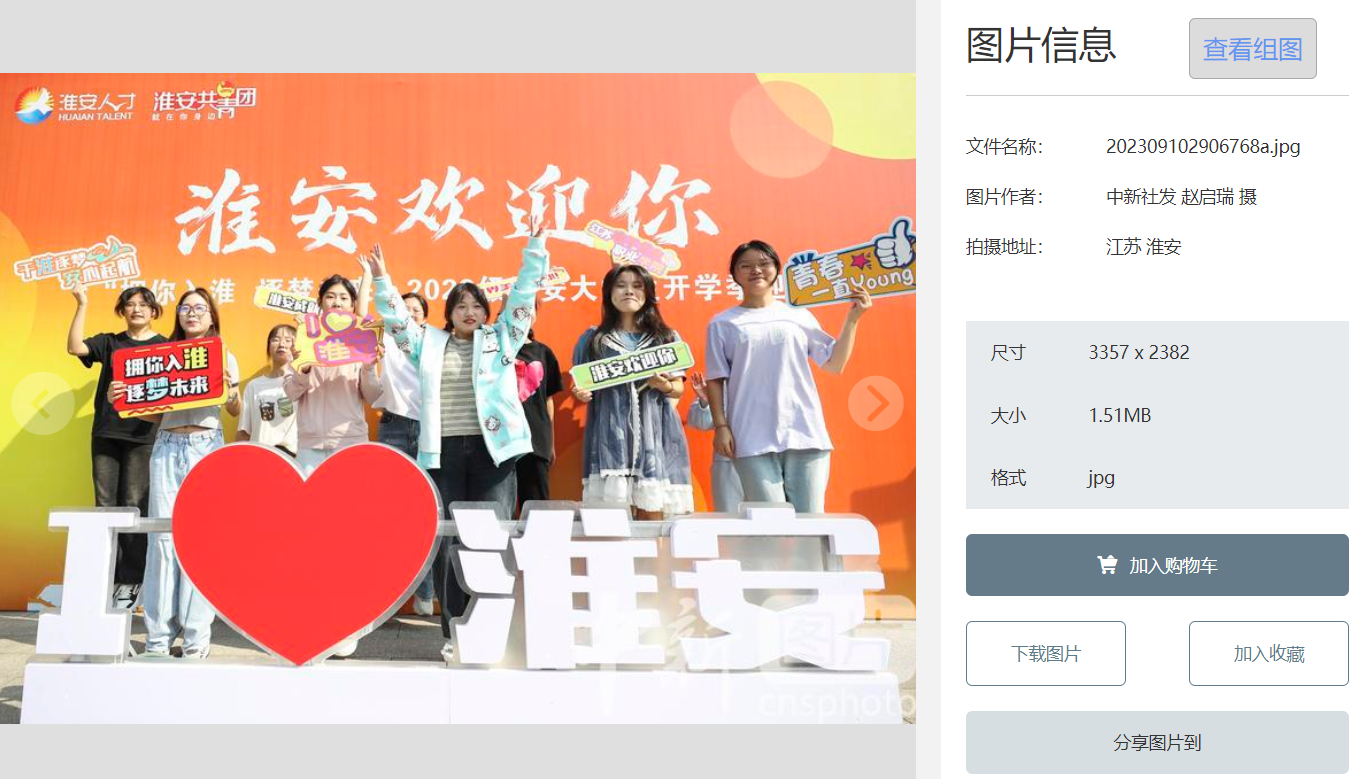Screen dimensions: 1367x779
Task: Add image via 加入购物车 button
Action: point(1157,565)
